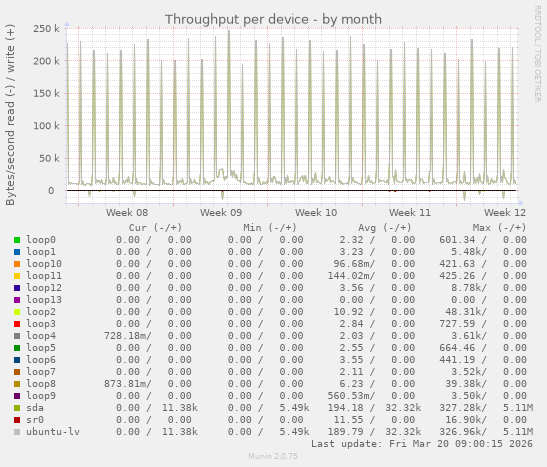Select the loop0 legend label
The width and height of the screenshot is (547, 467).
pyautogui.click(x=41, y=240)
